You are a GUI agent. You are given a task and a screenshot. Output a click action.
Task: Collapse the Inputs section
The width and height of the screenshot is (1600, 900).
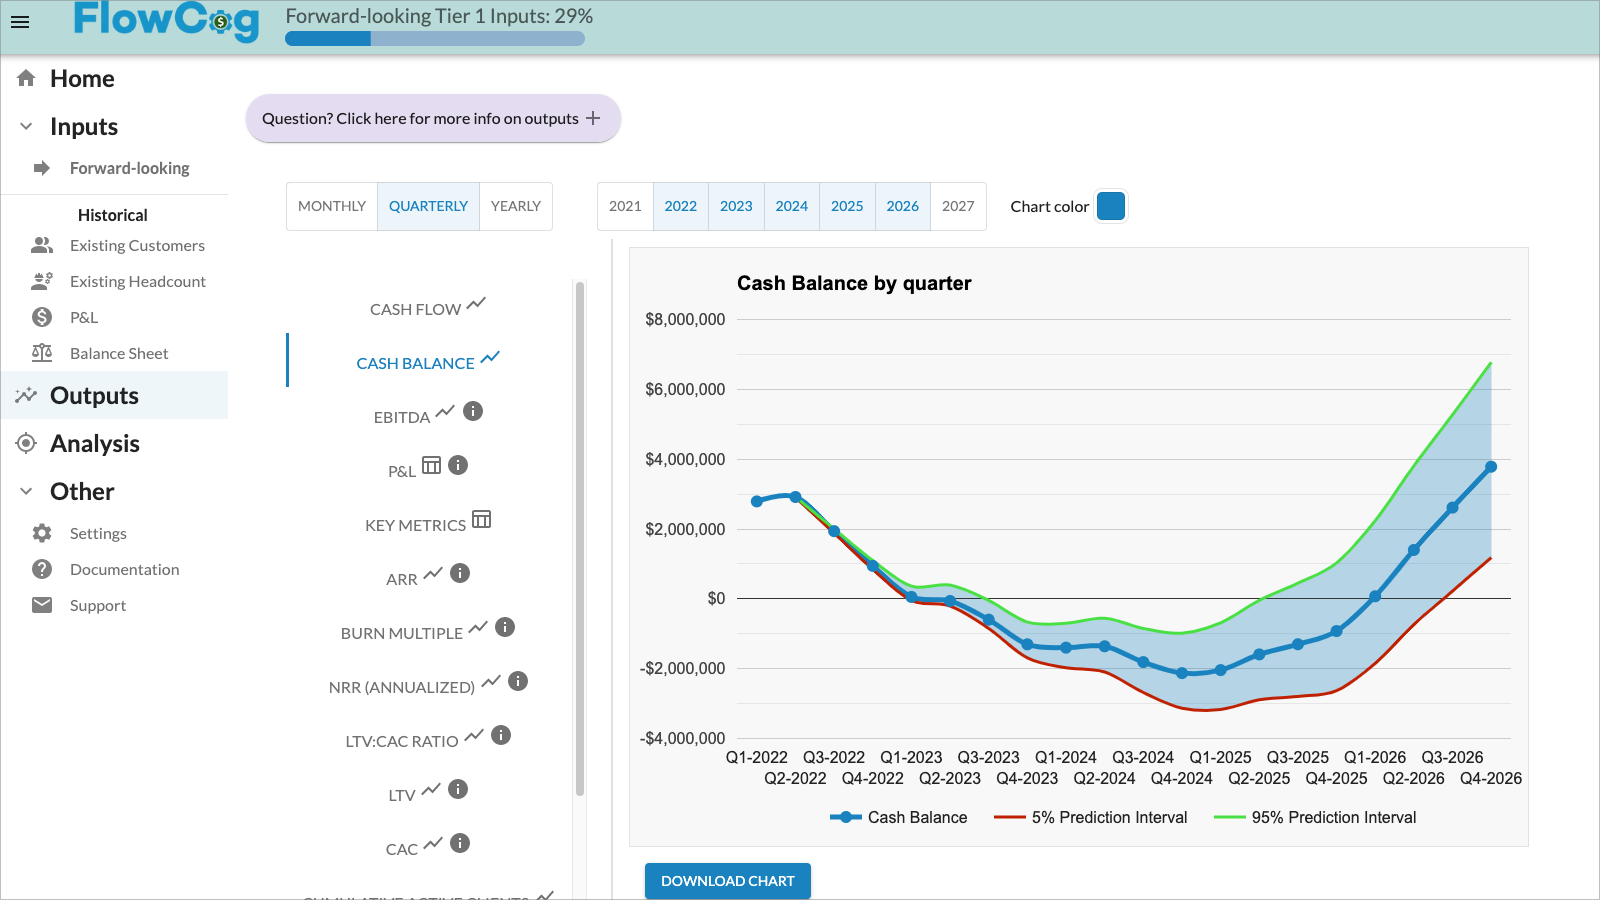pos(24,126)
